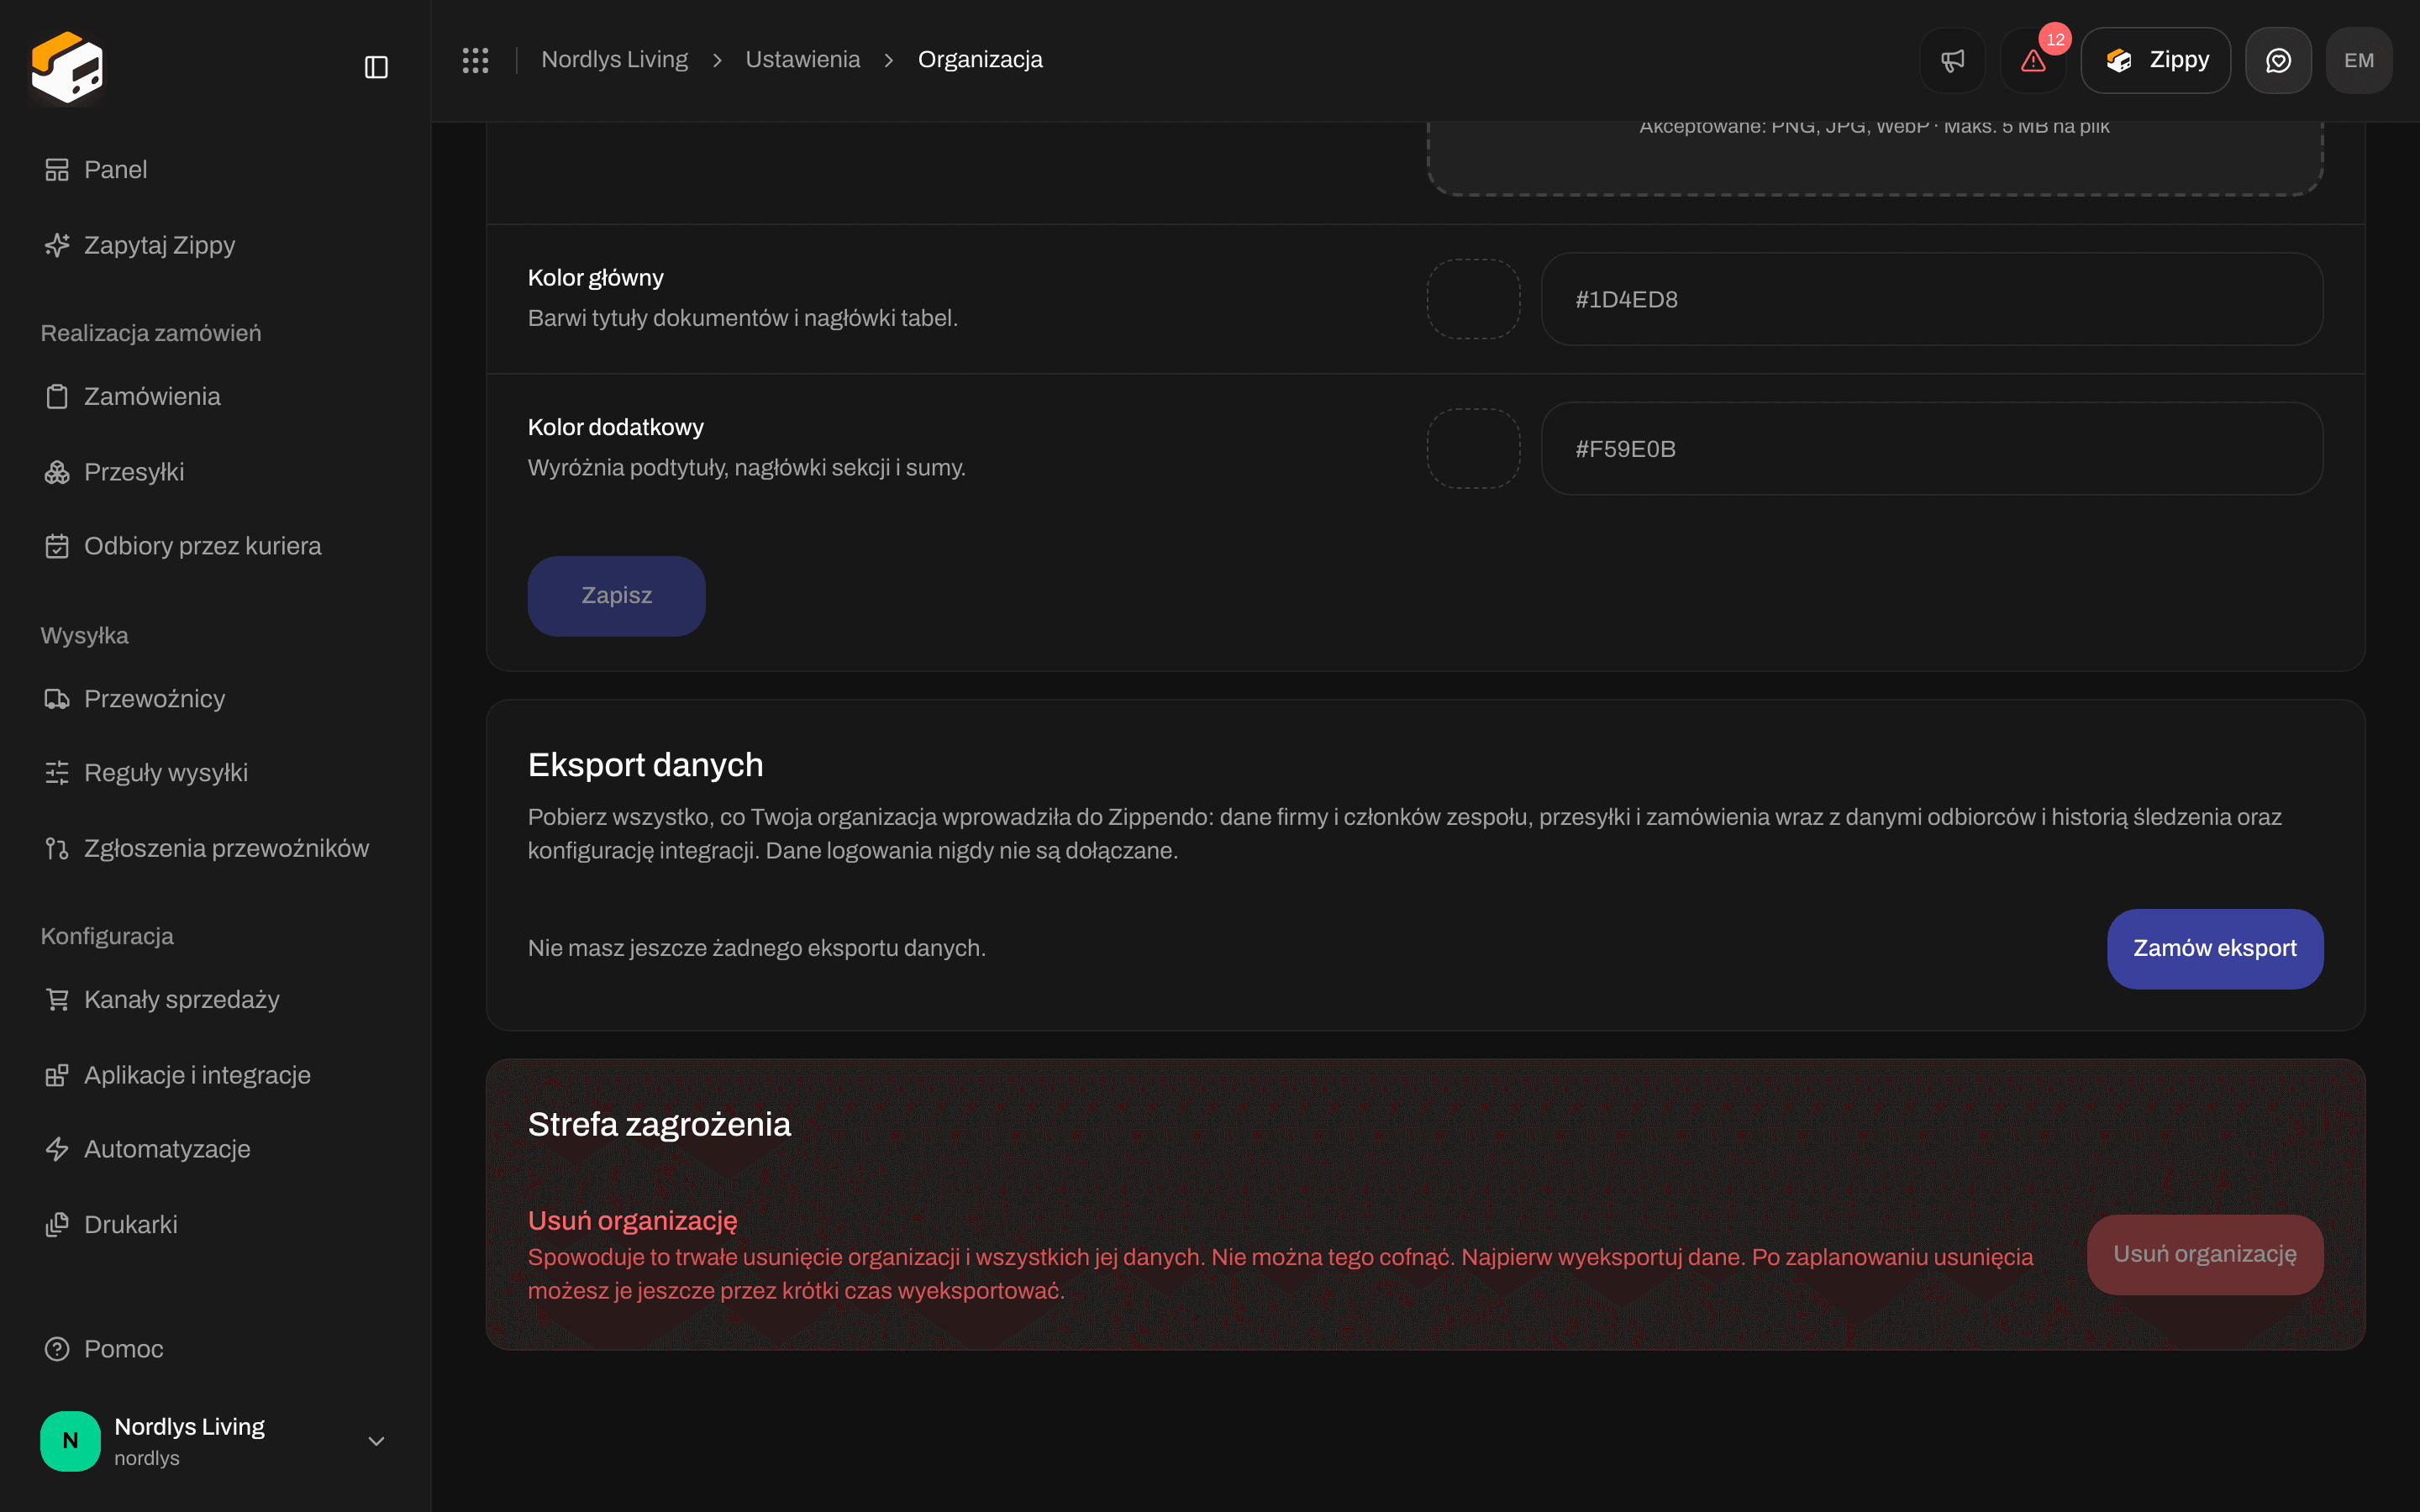
Task: Click the Zamów eksport button
Action: (x=2215, y=949)
